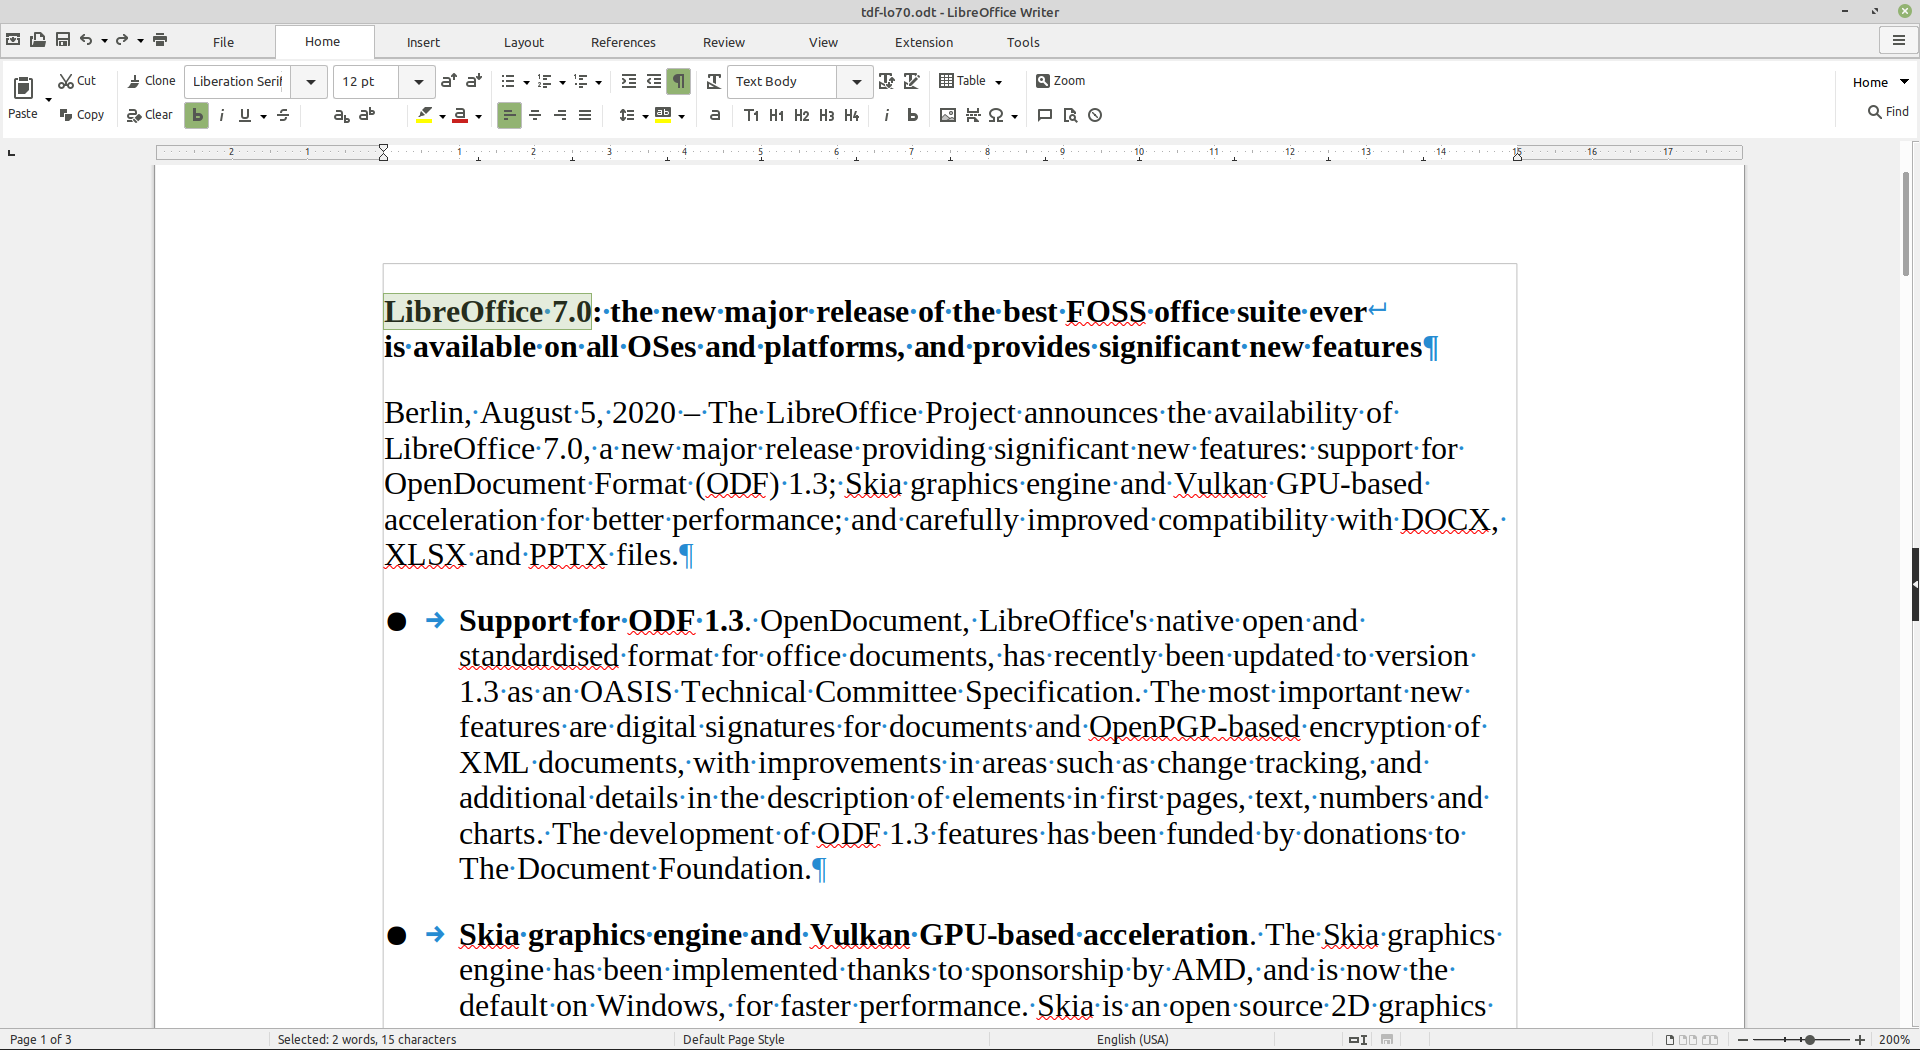Open hamburger menu at top right
This screenshot has width=1920, height=1050.
[x=1898, y=41]
